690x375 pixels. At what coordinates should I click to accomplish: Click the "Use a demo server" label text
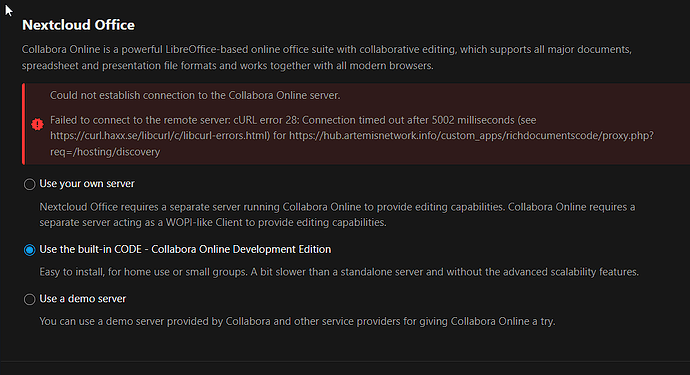(x=82, y=298)
